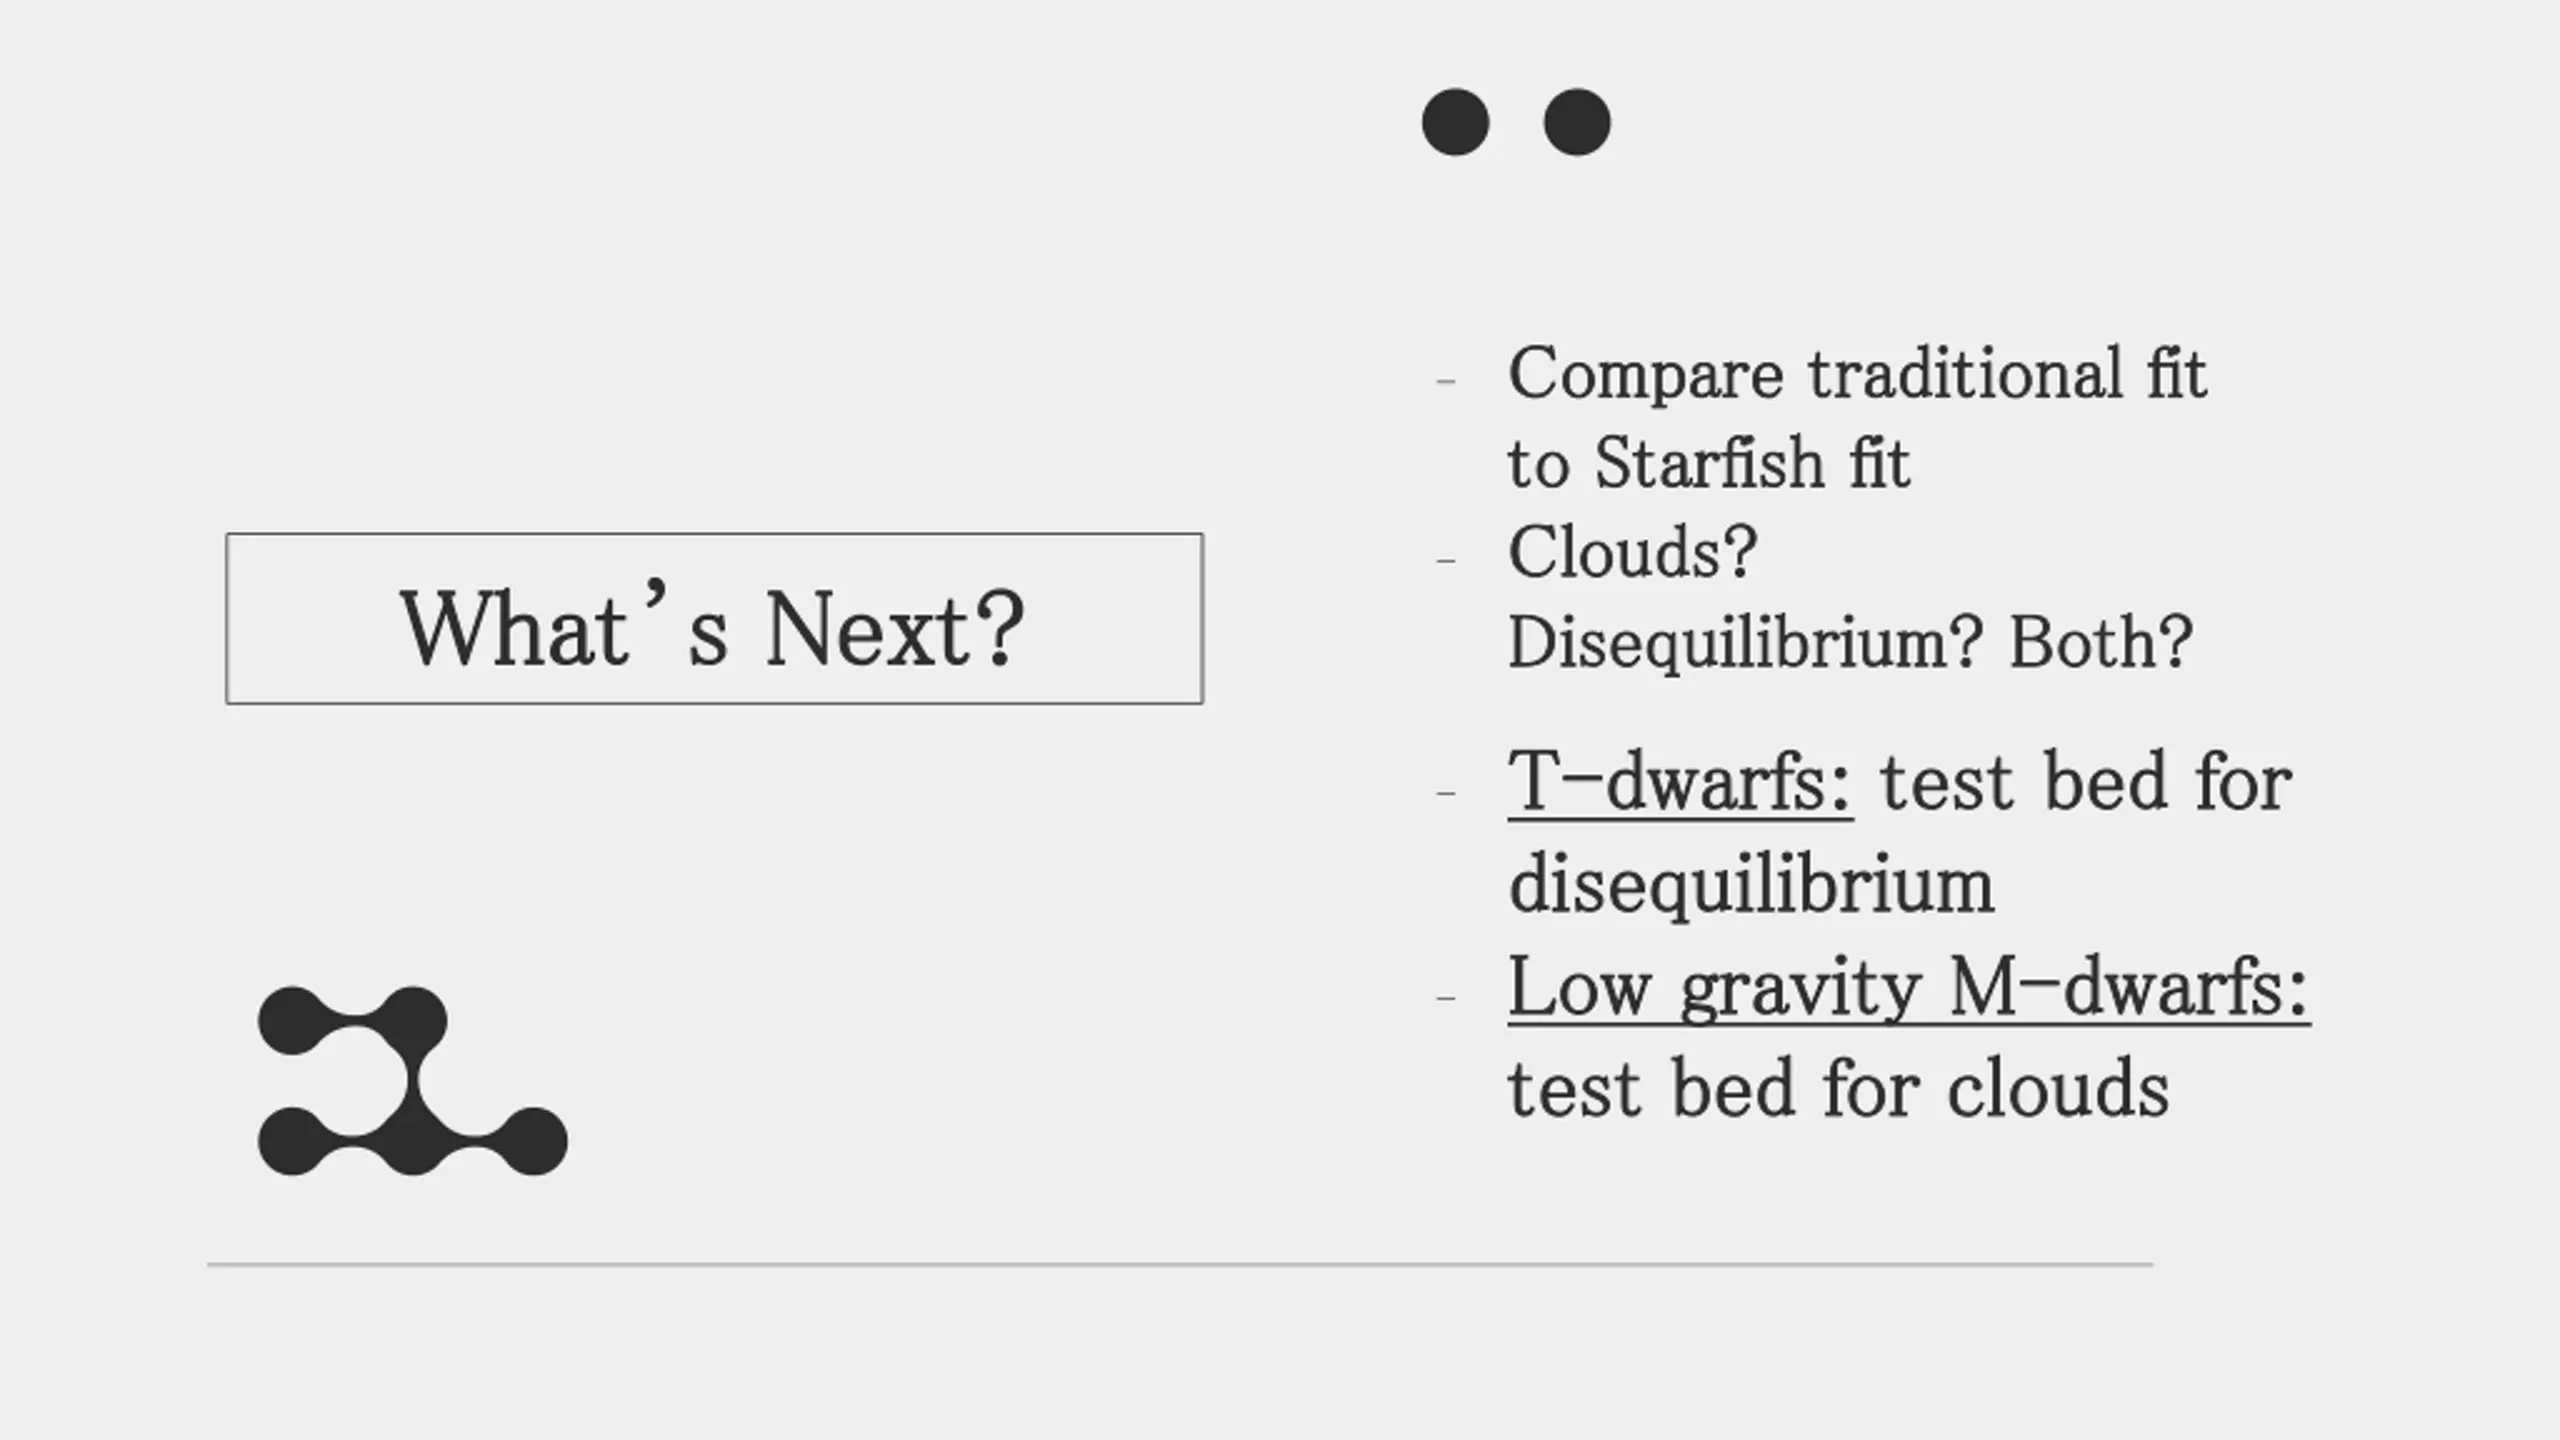This screenshot has width=2560, height=1440.
Task: Click the word 'Both?' in the second bullet
Action: point(2101,642)
